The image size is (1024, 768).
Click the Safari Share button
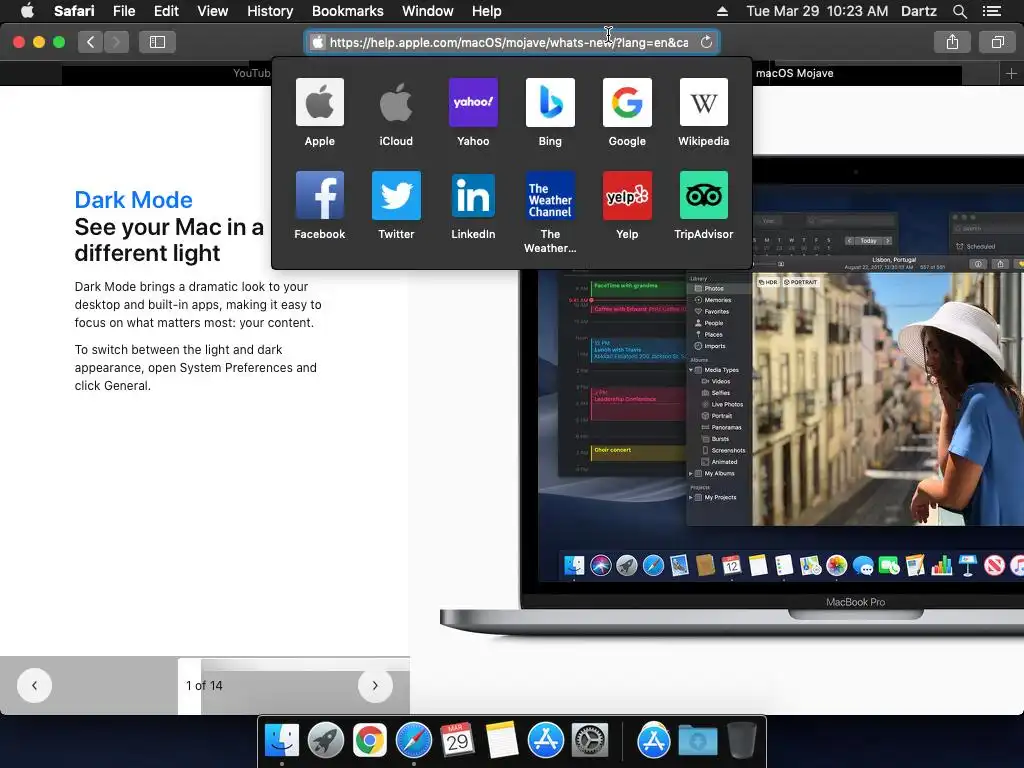[x=952, y=42]
